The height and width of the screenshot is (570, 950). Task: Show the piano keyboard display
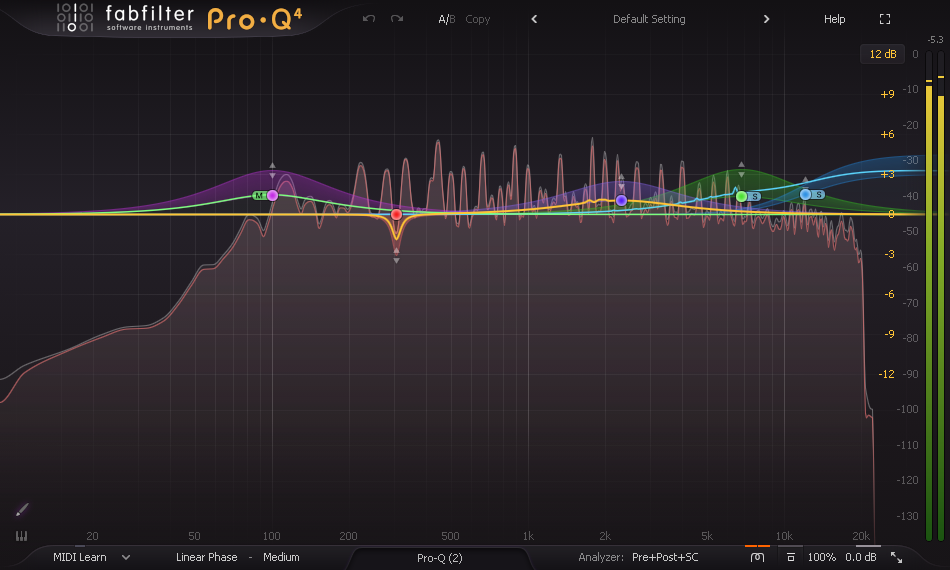[x=22, y=536]
